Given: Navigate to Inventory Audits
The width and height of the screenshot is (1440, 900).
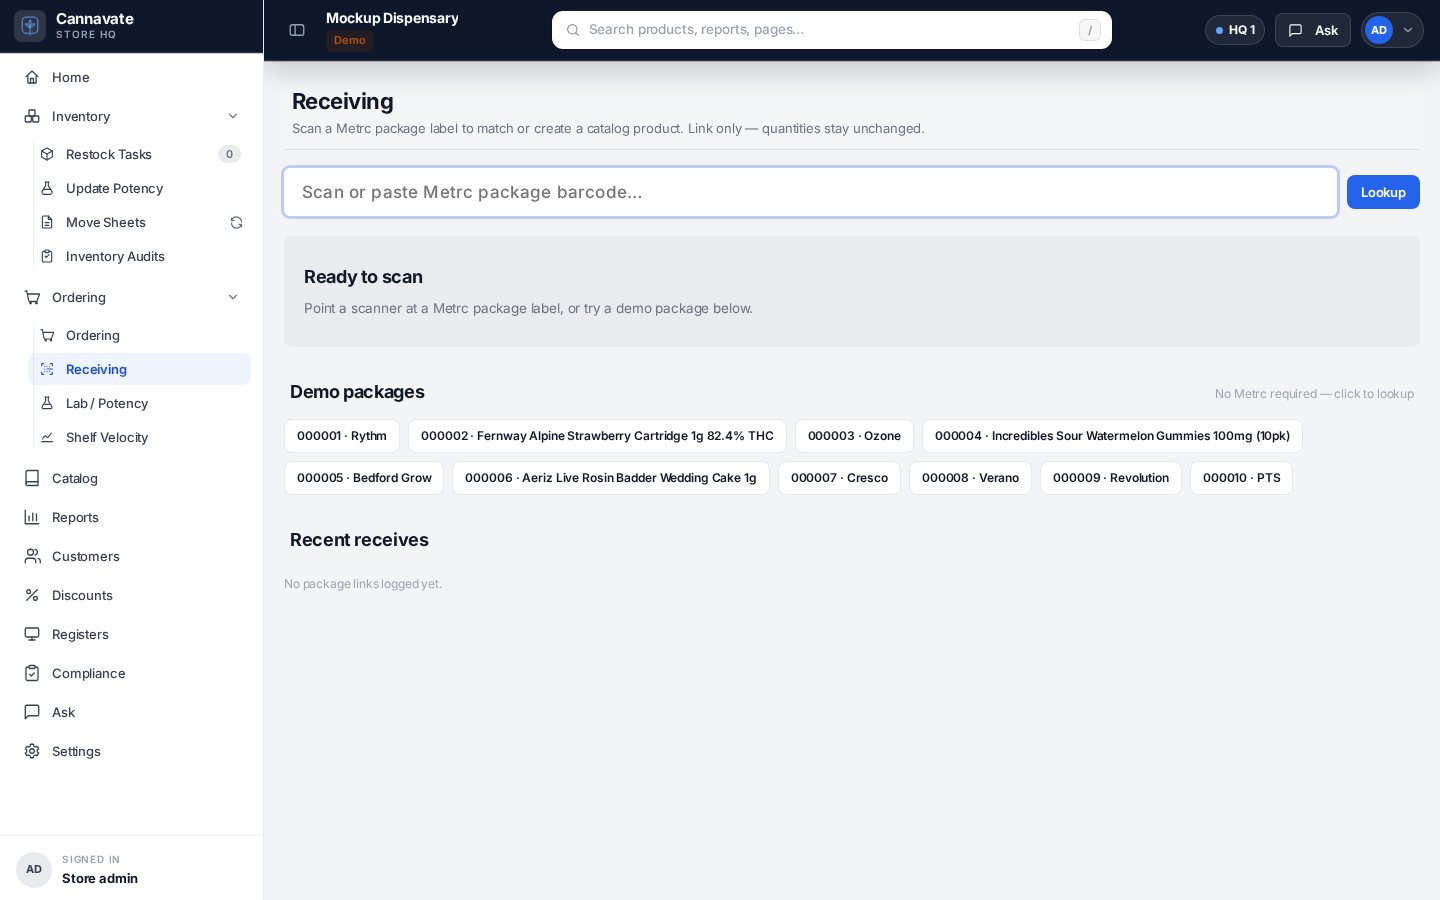Looking at the screenshot, I should tap(140, 256).
